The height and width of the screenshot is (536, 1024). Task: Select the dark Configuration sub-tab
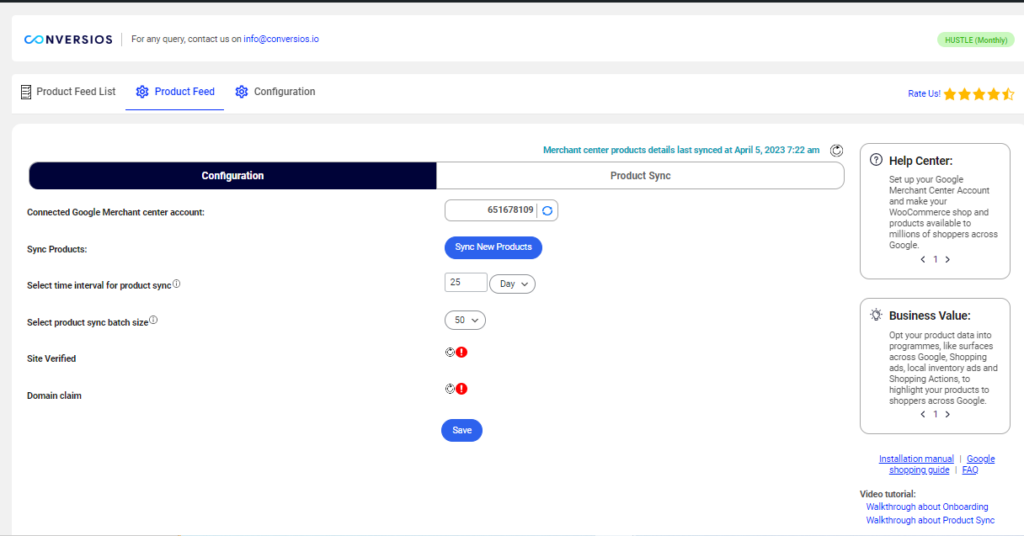click(x=232, y=176)
